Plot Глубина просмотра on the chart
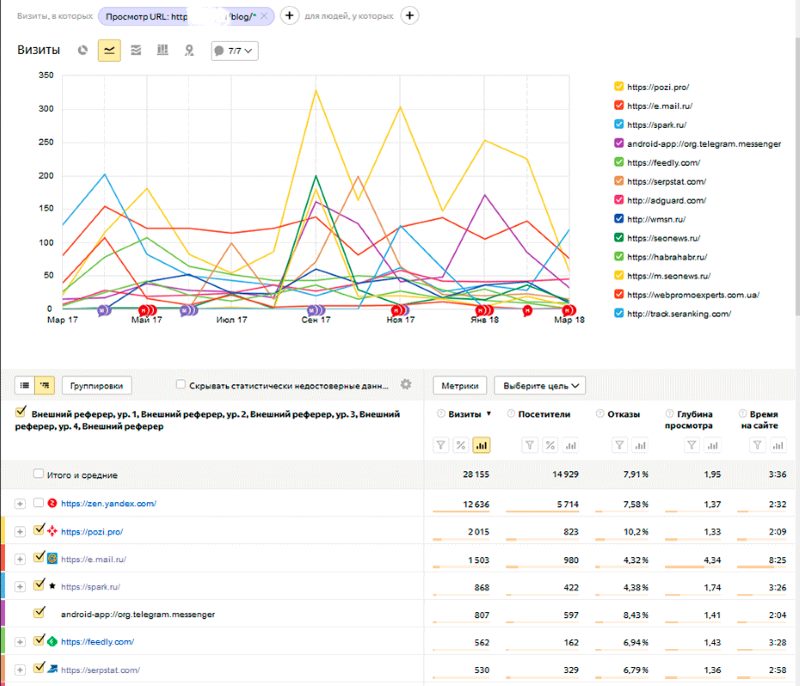800x686 pixels. pos(712,445)
